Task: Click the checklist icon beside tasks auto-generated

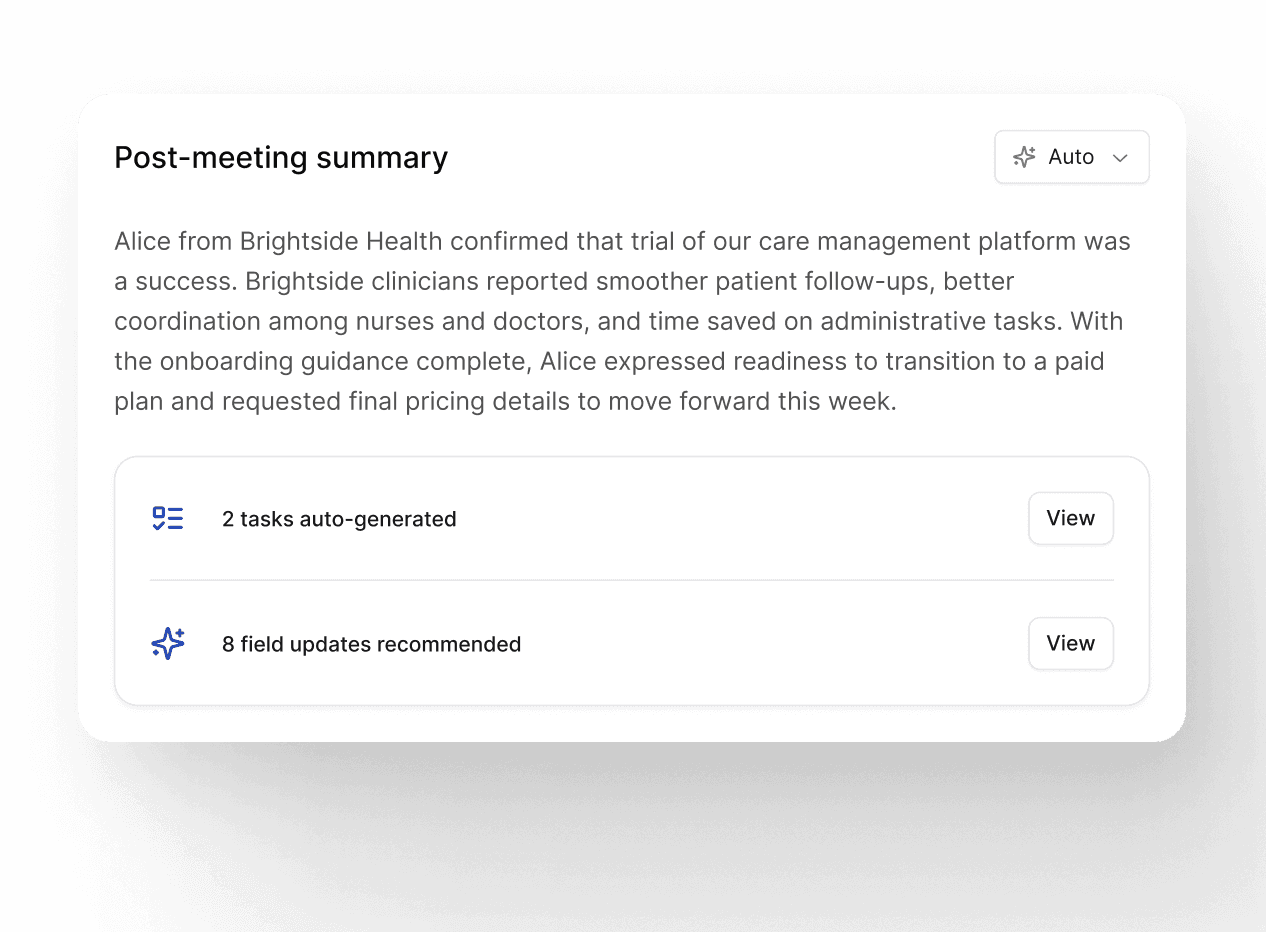Action: point(168,518)
